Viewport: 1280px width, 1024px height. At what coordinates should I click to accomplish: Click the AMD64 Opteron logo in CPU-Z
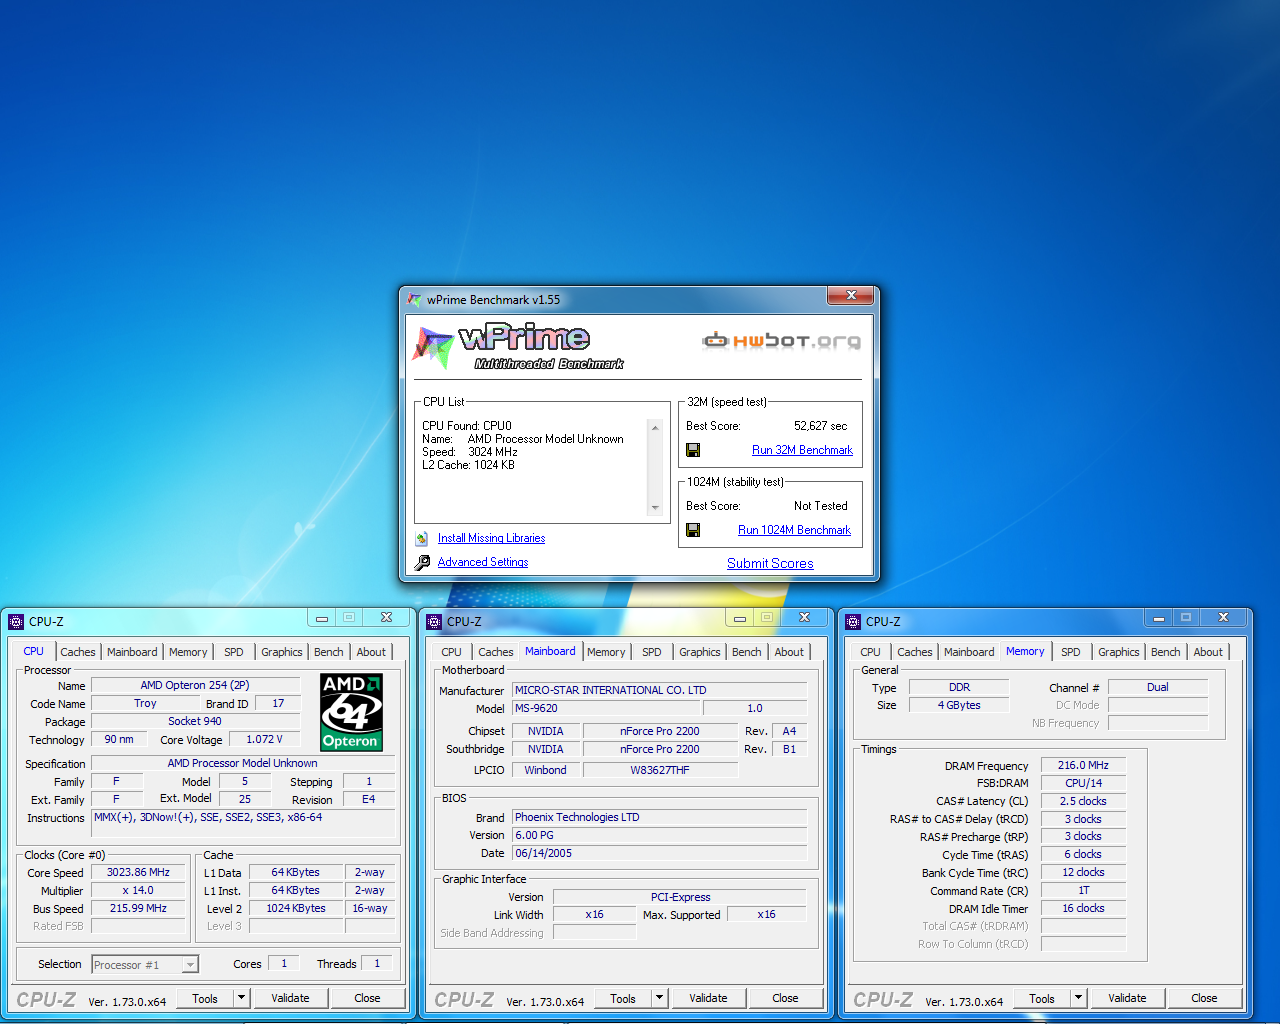[351, 712]
